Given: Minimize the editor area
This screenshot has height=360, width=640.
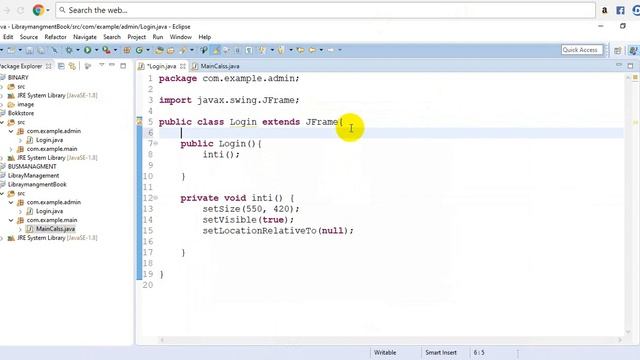Looking at the screenshot, I should coord(619,65).
